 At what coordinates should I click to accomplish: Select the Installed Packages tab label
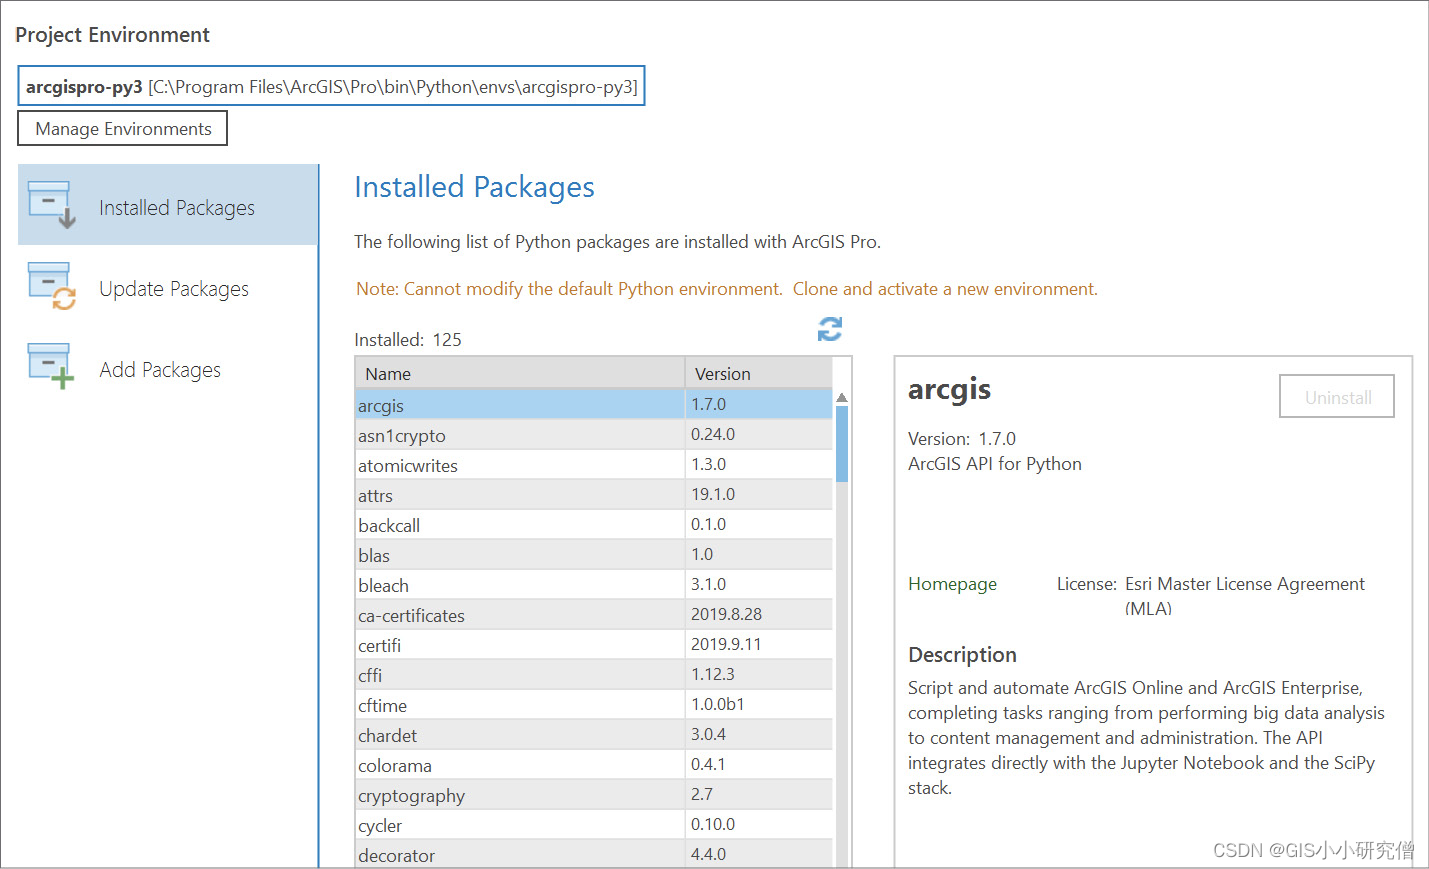click(177, 208)
